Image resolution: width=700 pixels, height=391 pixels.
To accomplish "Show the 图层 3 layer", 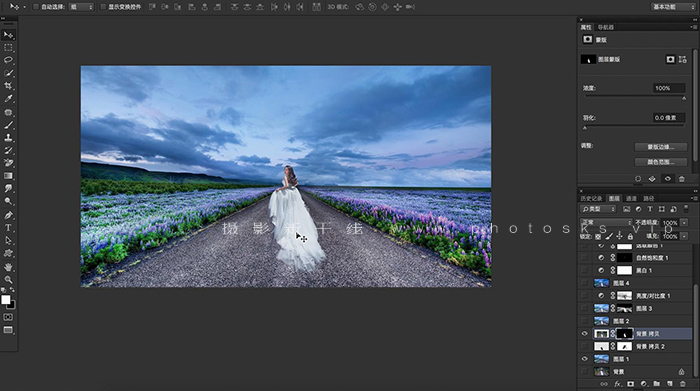I will coord(584,308).
